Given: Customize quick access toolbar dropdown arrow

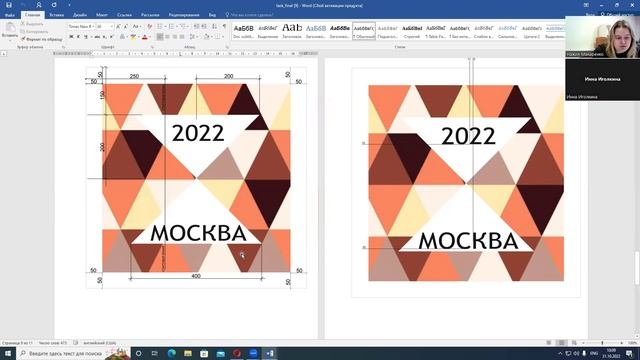Looking at the screenshot, I should (x=69, y=5).
